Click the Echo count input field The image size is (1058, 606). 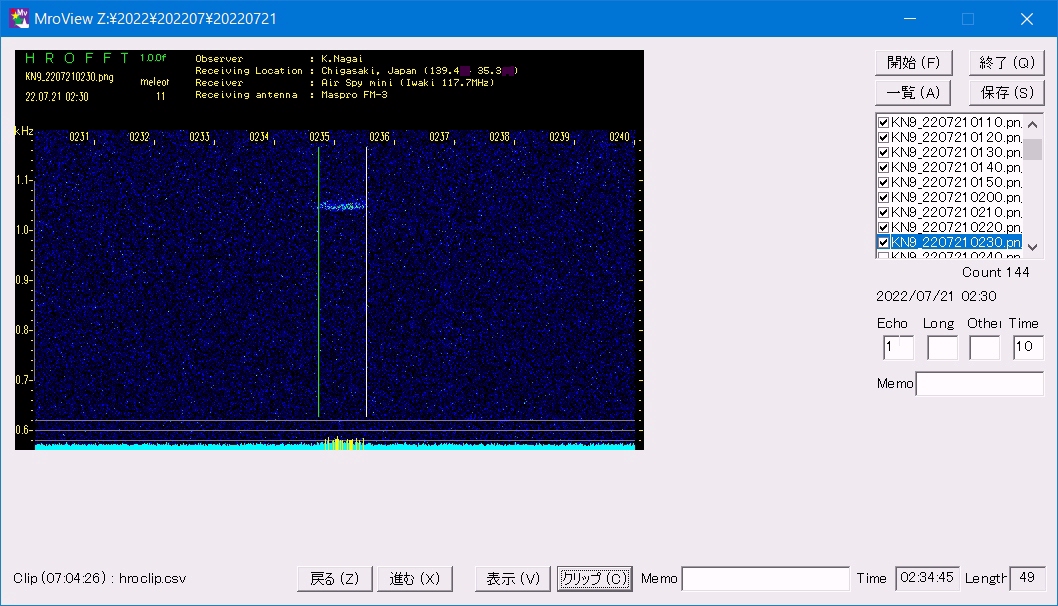pyautogui.click(x=897, y=347)
